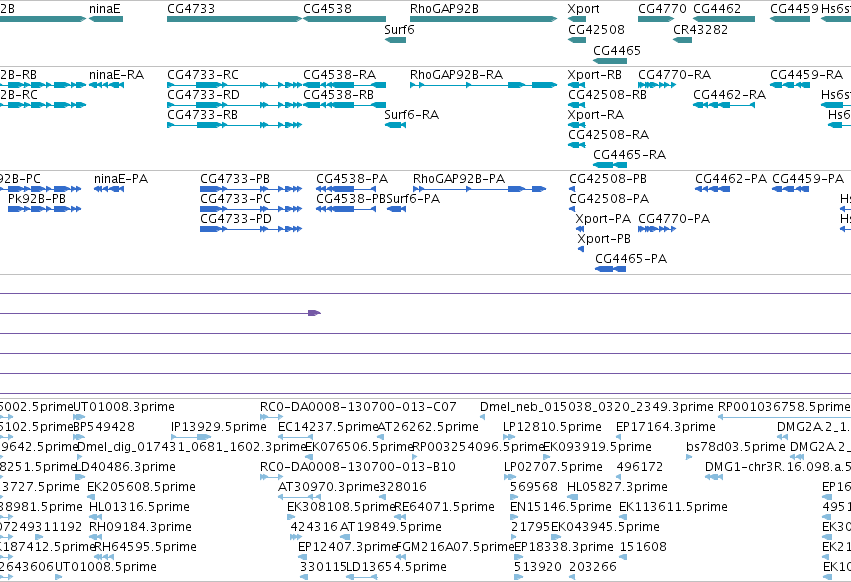Click the CG4733 gene bar
Screen dimensions: 851x582
click(x=234, y=19)
